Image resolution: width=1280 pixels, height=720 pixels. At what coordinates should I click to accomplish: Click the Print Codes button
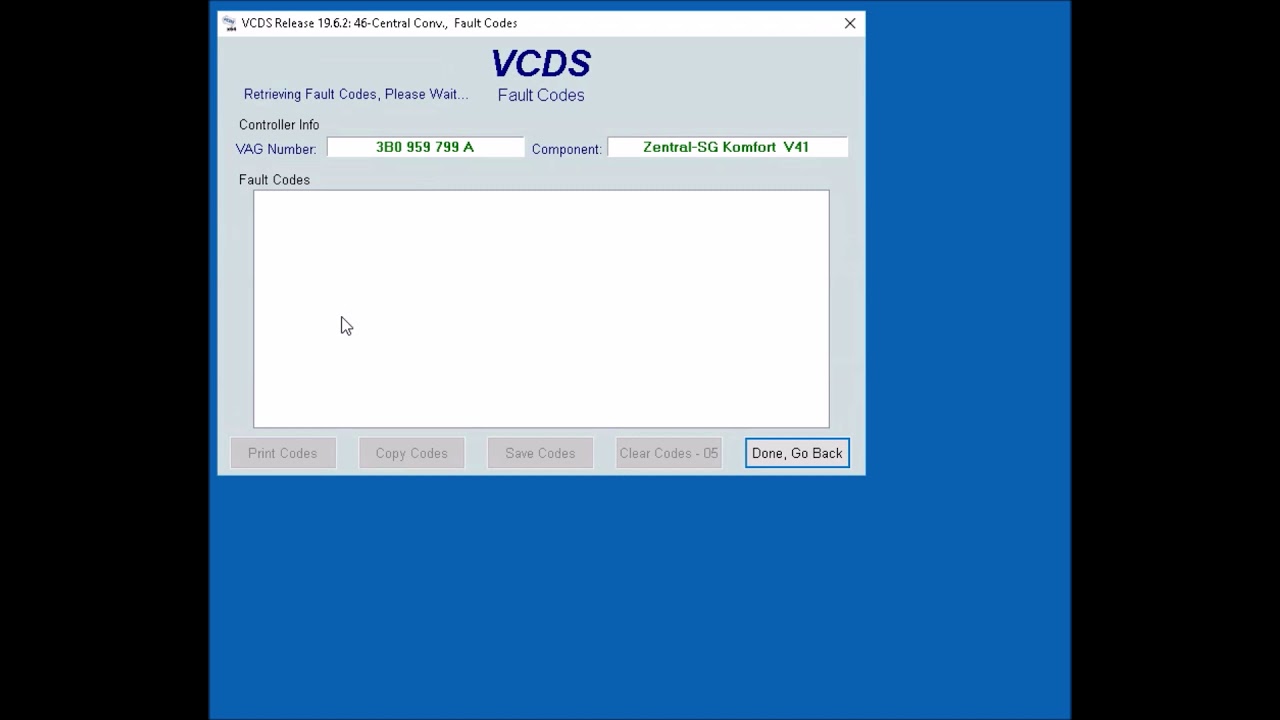(x=283, y=453)
